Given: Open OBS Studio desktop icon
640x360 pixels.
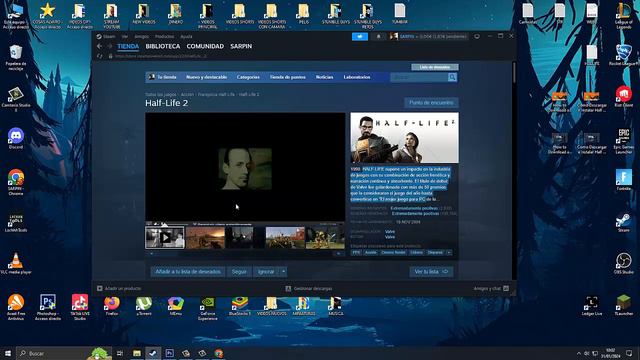Looking at the screenshot, I should (624, 263).
